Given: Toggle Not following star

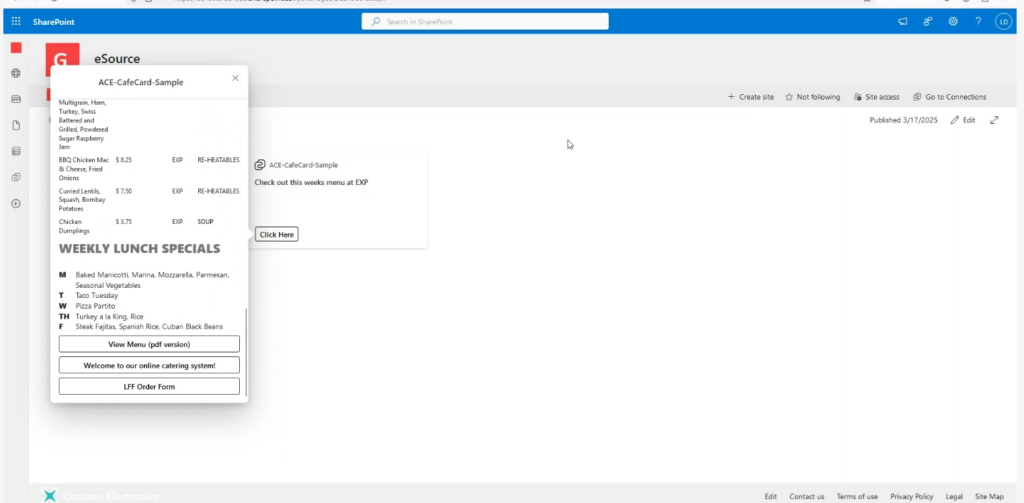Looking at the screenshot, I should 812,97.
